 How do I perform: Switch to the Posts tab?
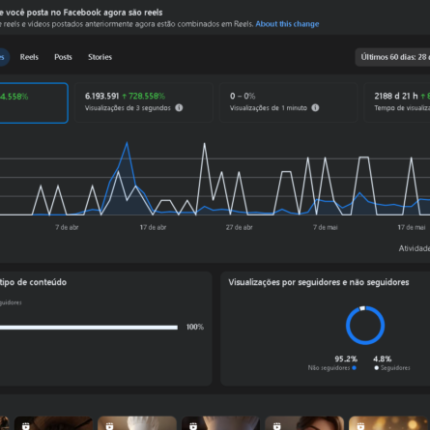63,57
